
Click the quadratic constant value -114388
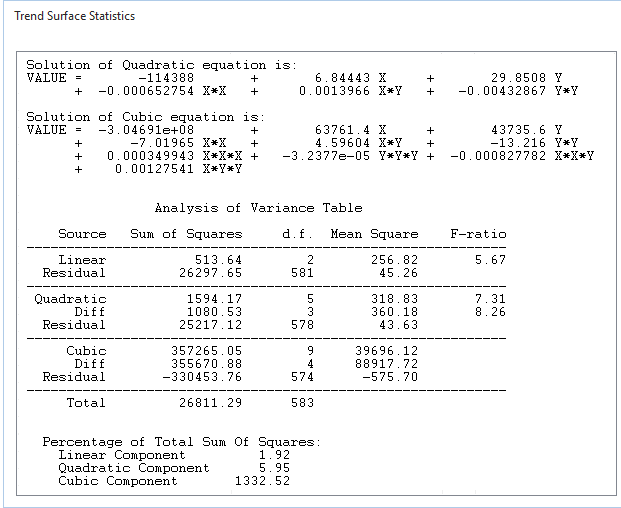click(166, 78)
